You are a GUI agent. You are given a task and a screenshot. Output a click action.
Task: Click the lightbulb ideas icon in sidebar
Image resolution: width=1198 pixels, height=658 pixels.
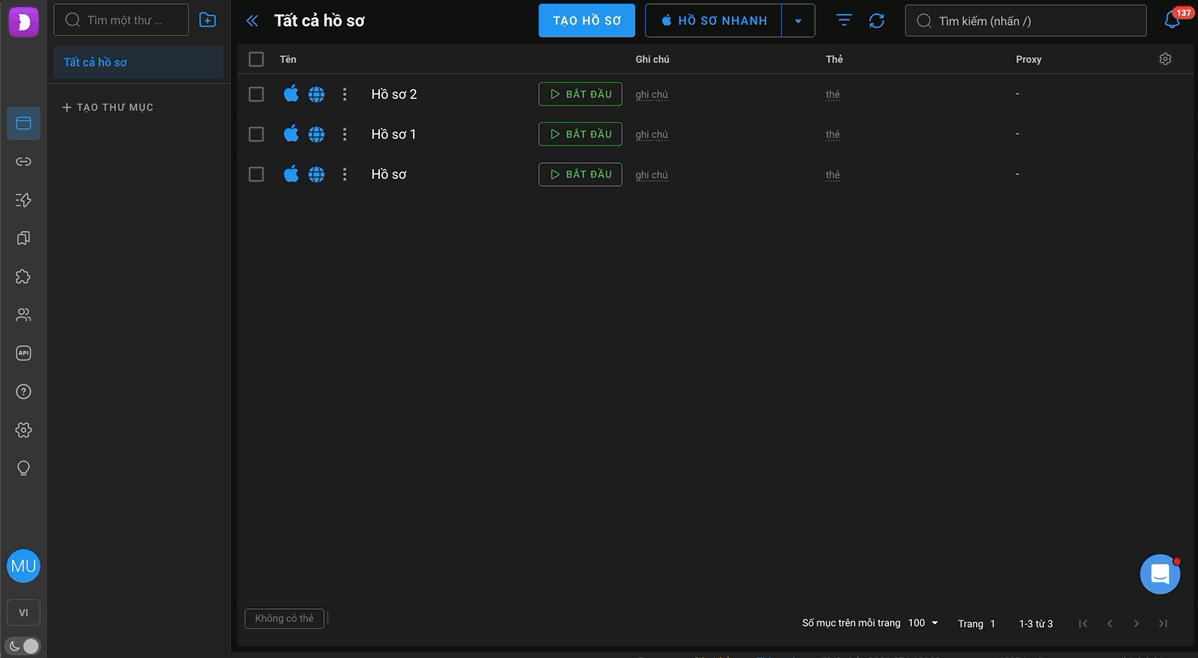click(24, 468)
